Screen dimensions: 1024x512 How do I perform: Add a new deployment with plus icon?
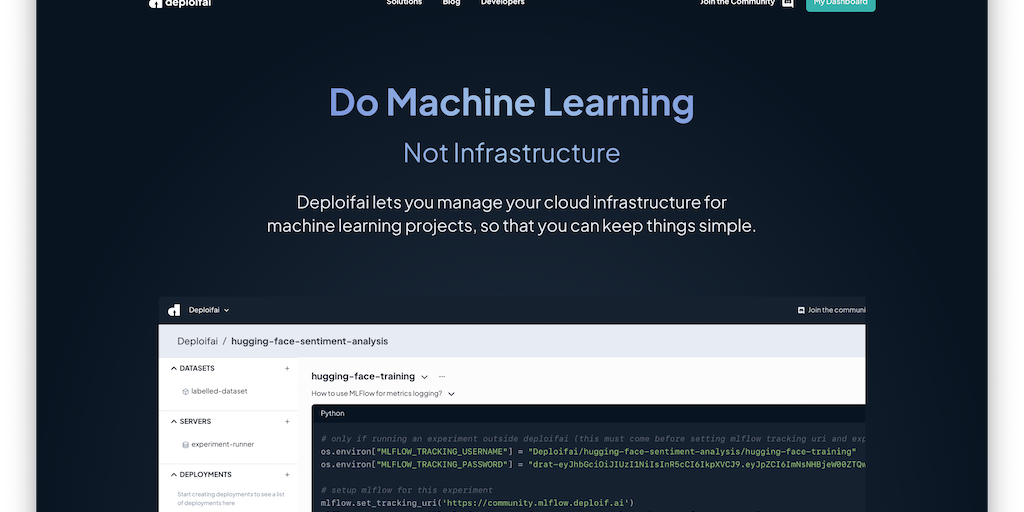(x=287, y=475)
